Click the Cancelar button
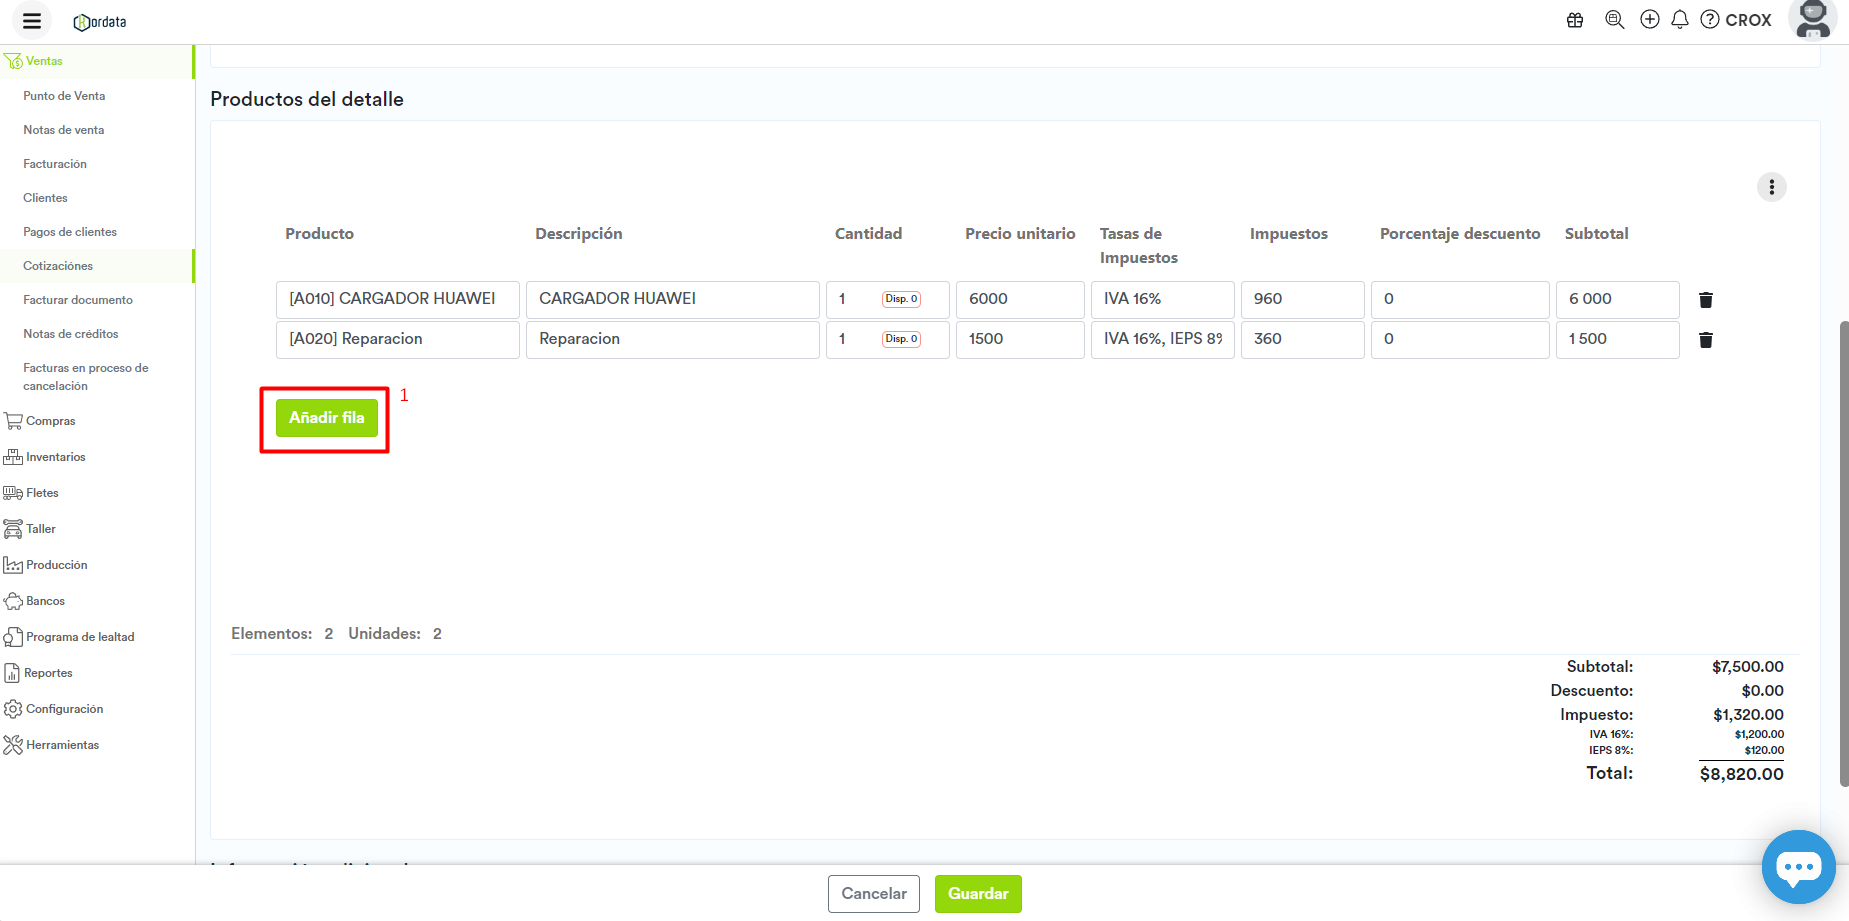This screenshot has width=1849, height=921. coord(873,894)
